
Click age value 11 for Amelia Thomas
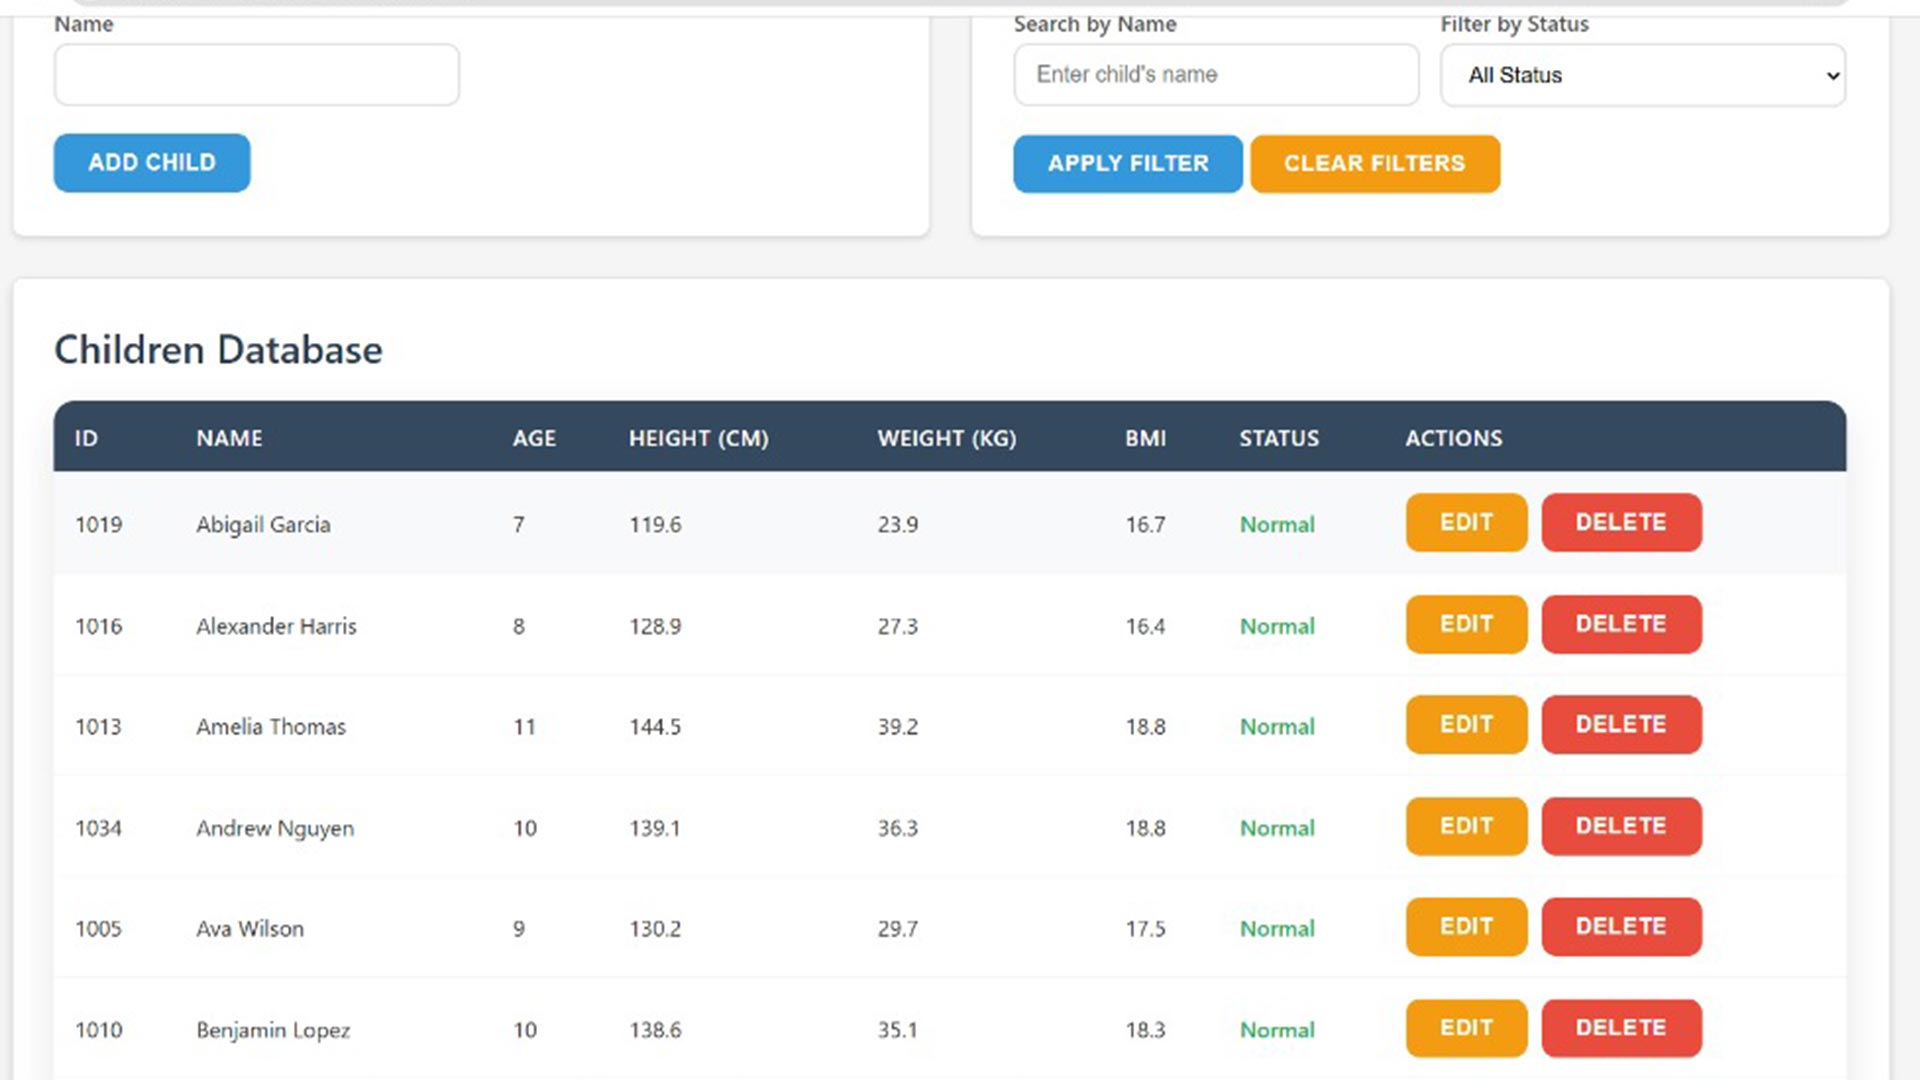pyautogui.click(x=524, y=727)
